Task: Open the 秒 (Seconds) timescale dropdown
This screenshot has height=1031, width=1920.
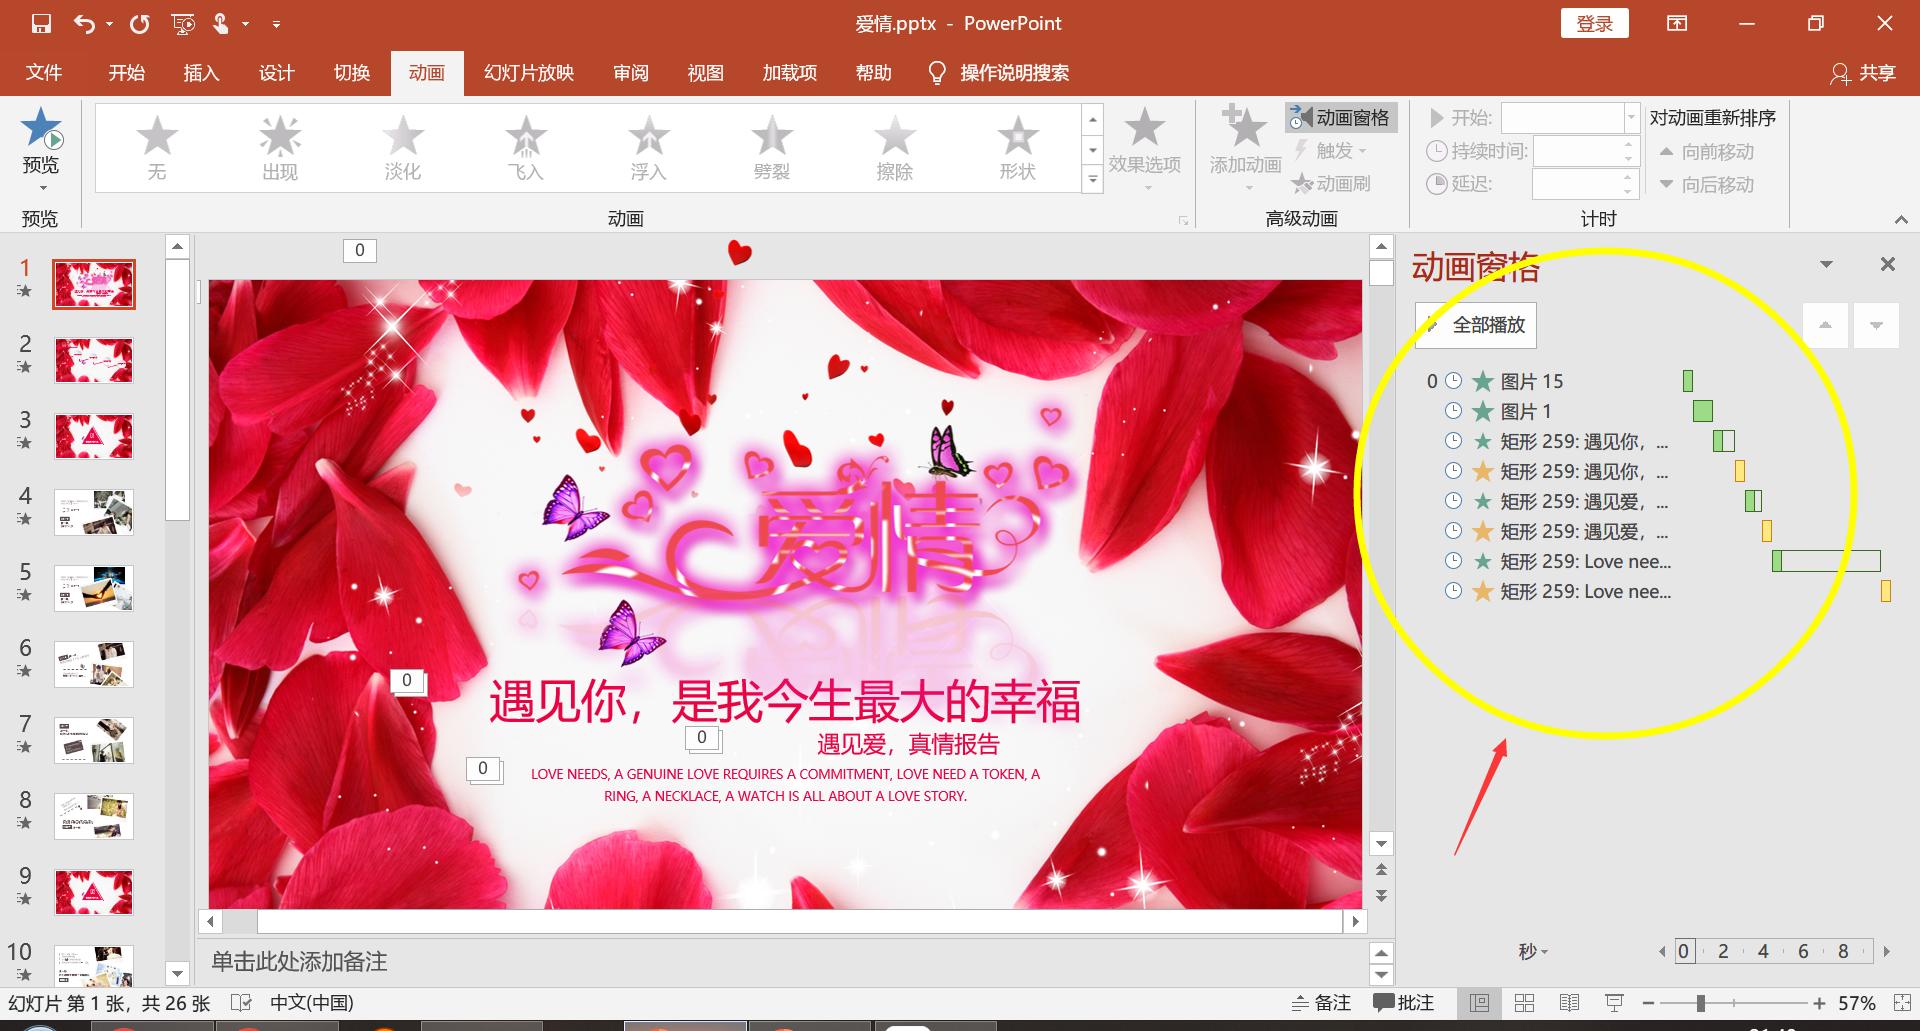Action: pyautogui.click(x=1533, y=951)
